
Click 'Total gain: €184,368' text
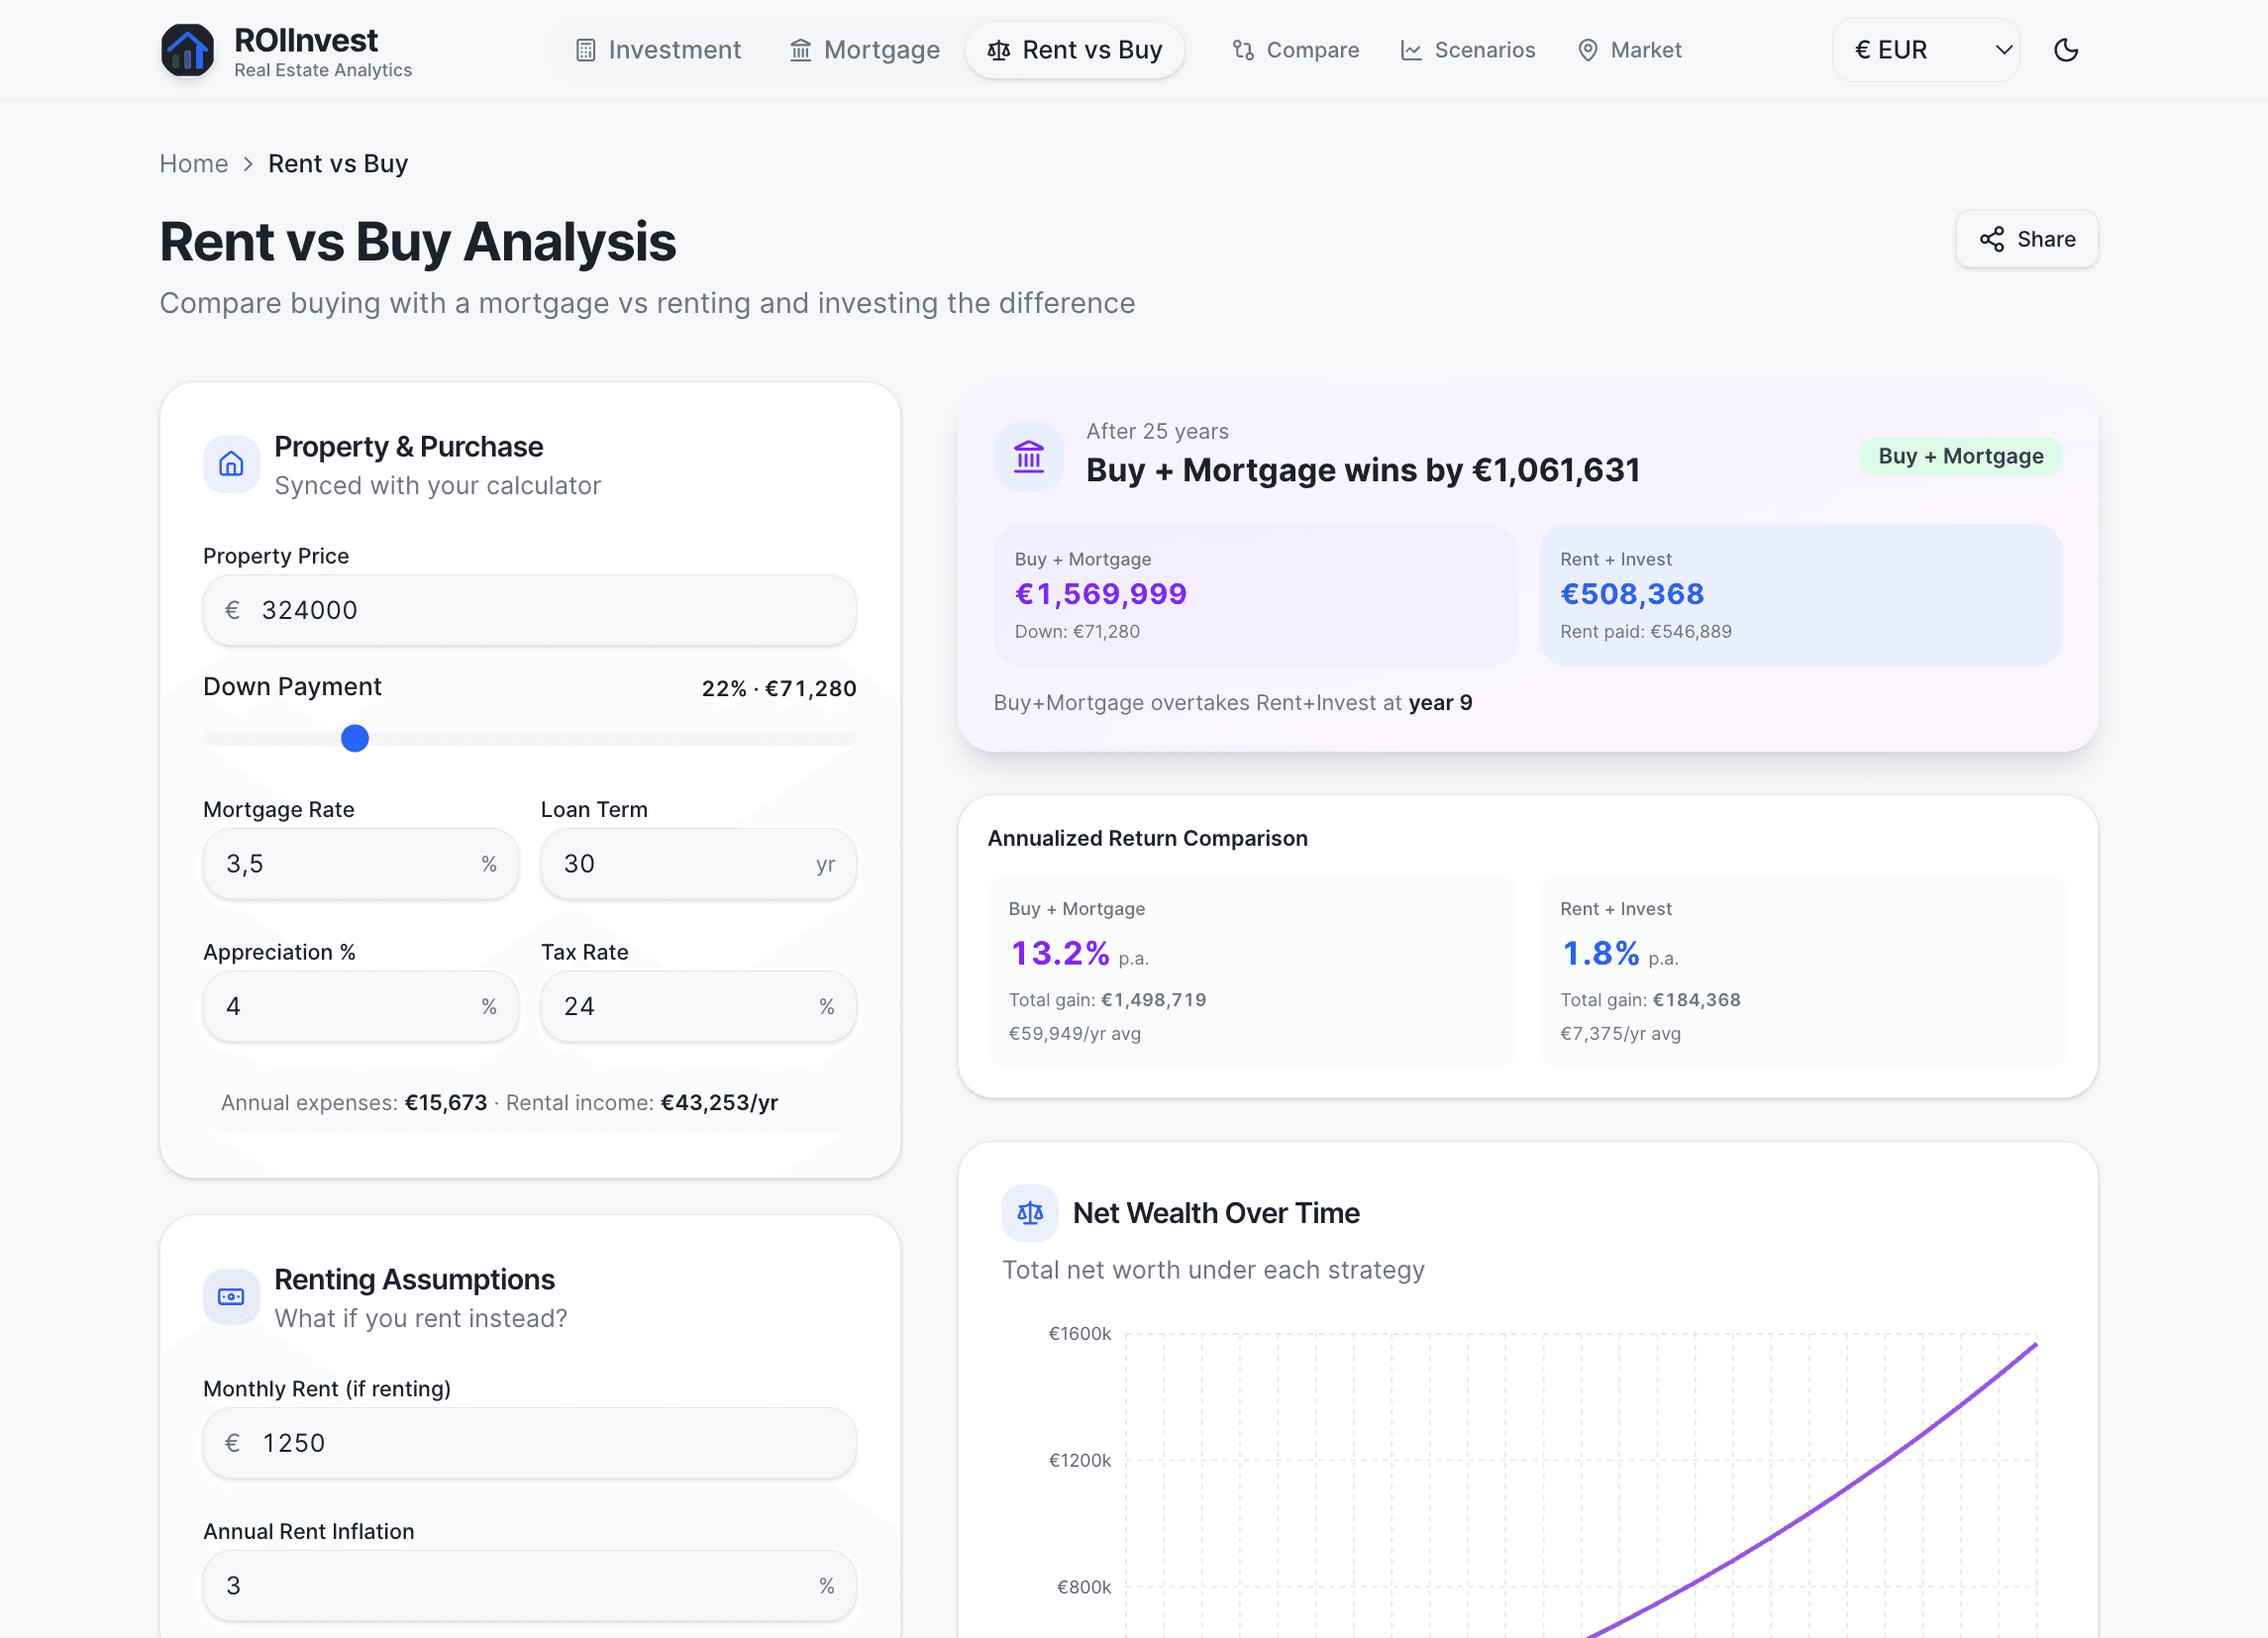pyautogui.click(x=1650, y=1000)
